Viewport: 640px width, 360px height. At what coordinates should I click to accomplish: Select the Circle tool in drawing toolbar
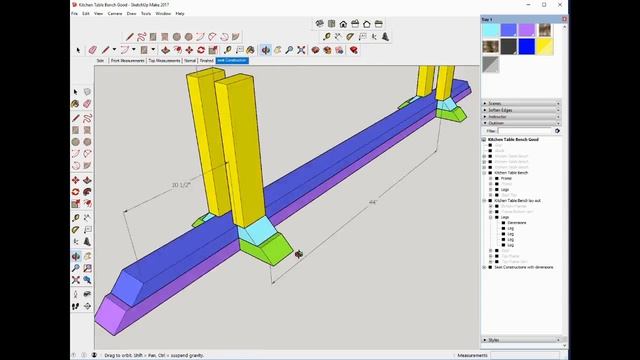click(176, 37)
